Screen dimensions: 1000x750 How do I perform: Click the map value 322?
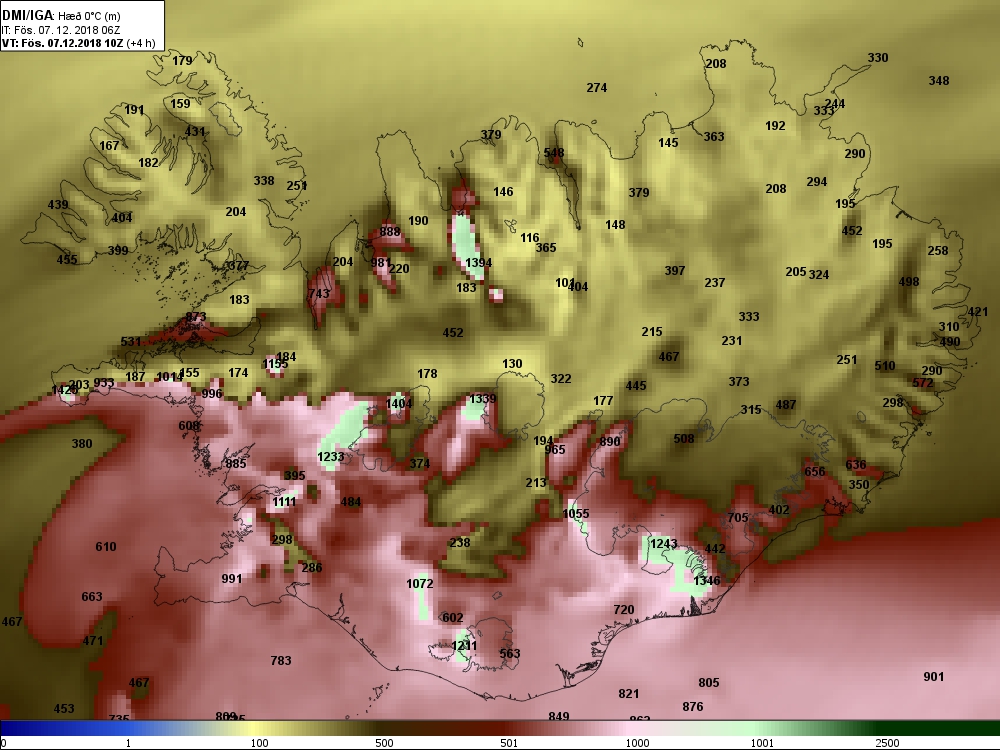point(561,378)
